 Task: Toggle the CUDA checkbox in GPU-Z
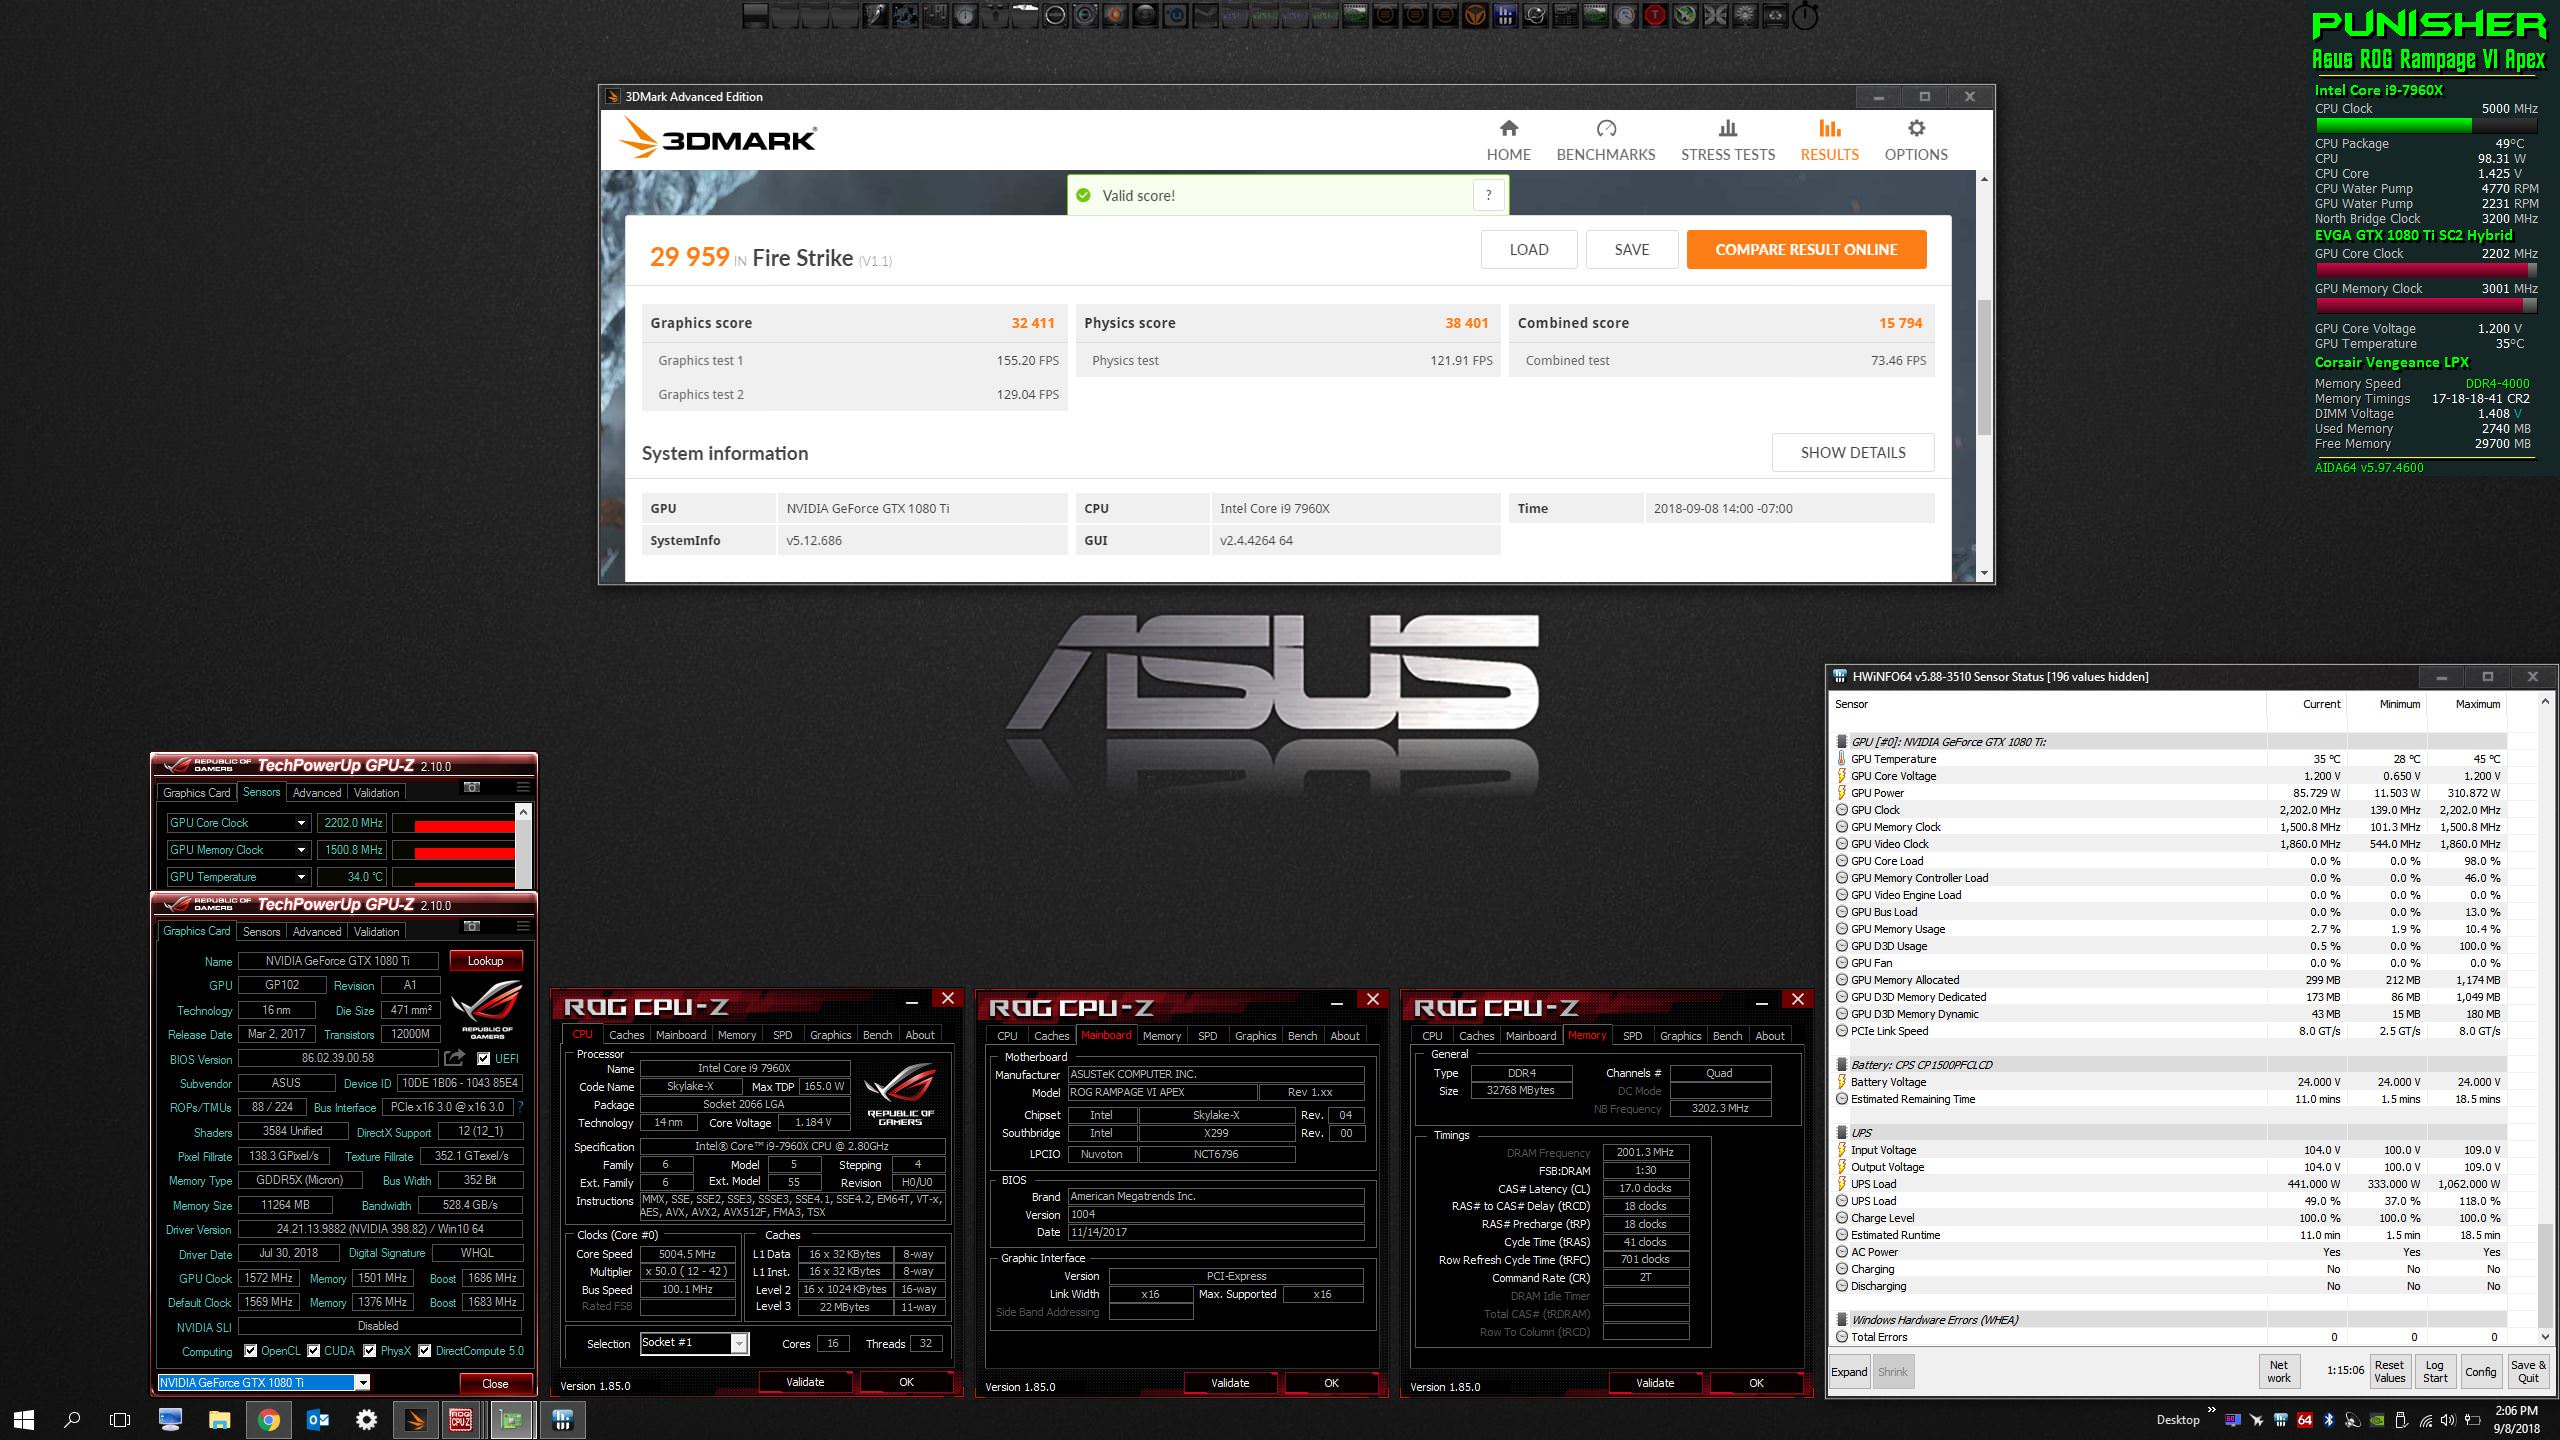click(314, 1351)
